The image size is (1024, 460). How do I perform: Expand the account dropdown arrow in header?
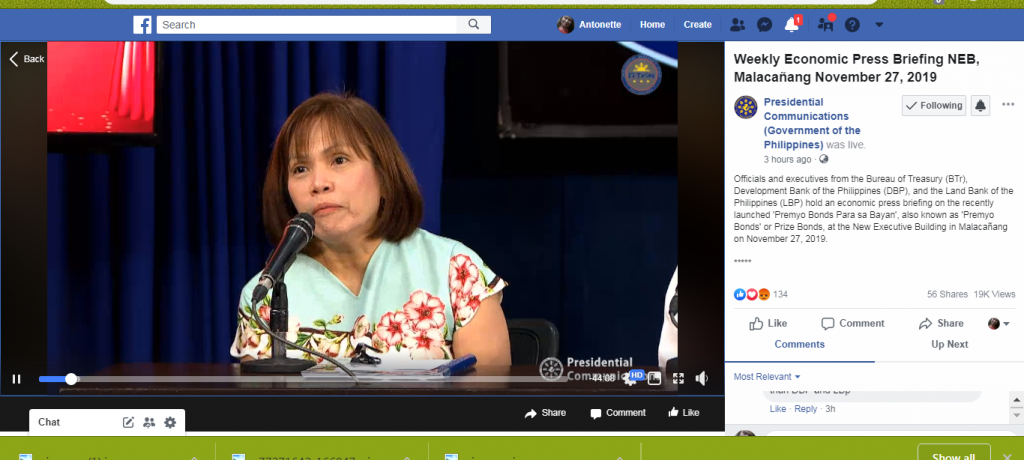tap(879, 24)
